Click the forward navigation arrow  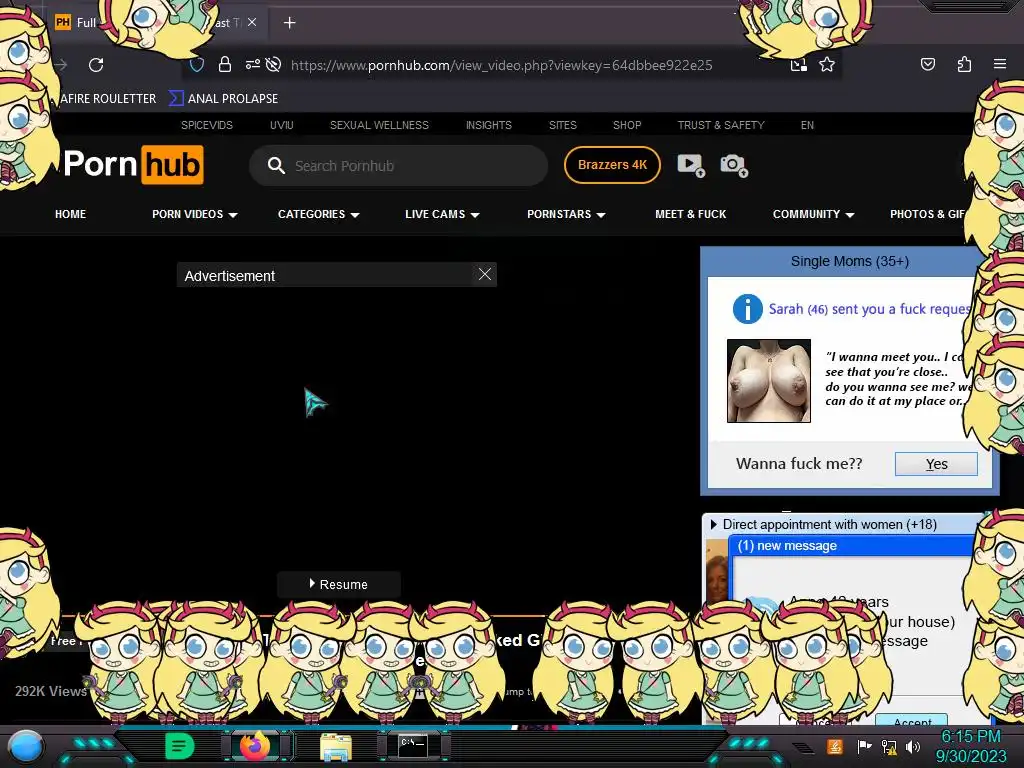[61, 65]
